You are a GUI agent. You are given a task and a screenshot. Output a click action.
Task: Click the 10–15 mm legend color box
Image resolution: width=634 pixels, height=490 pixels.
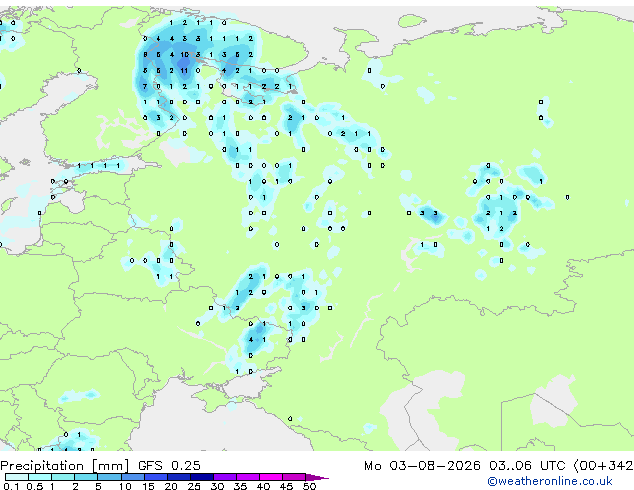[x=133, y=477]
